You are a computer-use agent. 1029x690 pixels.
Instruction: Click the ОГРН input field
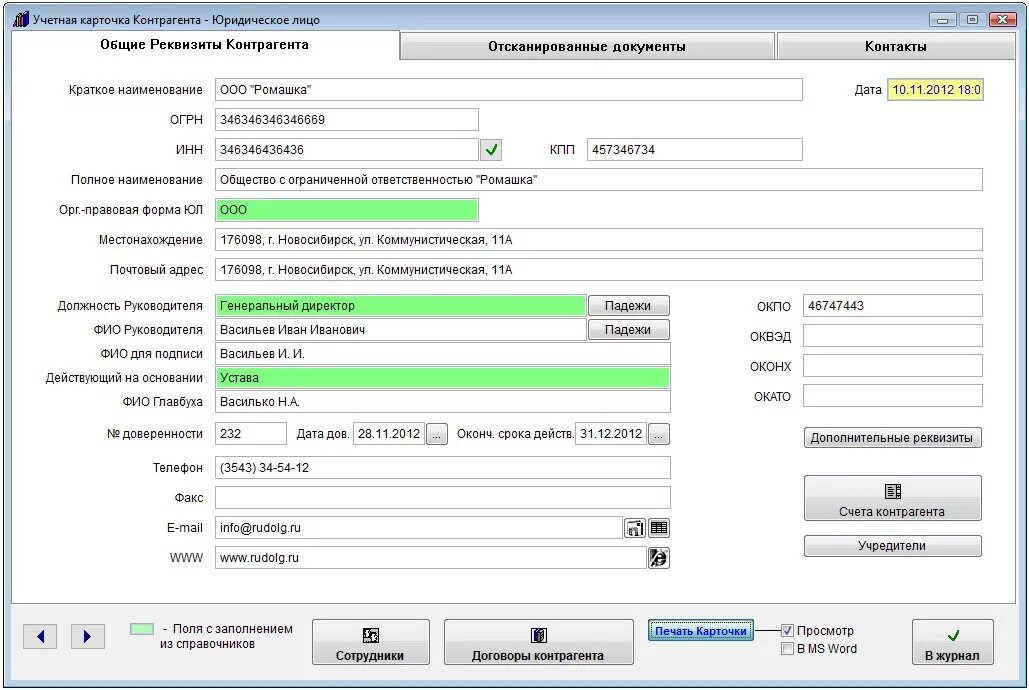tap(346, 119)
